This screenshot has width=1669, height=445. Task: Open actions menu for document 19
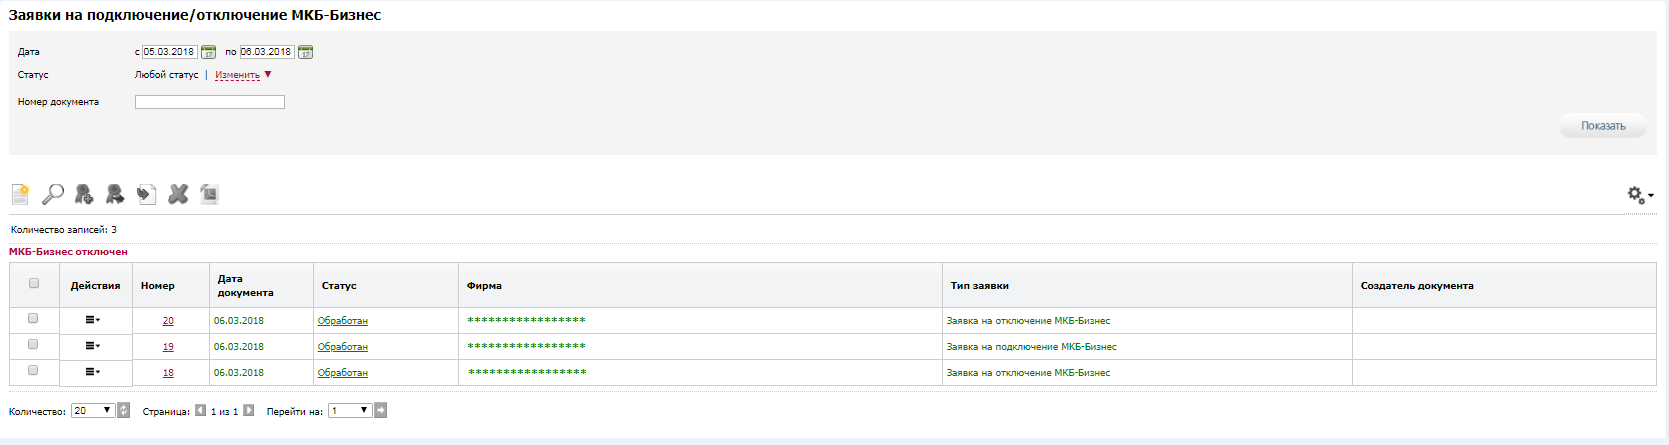93,346
